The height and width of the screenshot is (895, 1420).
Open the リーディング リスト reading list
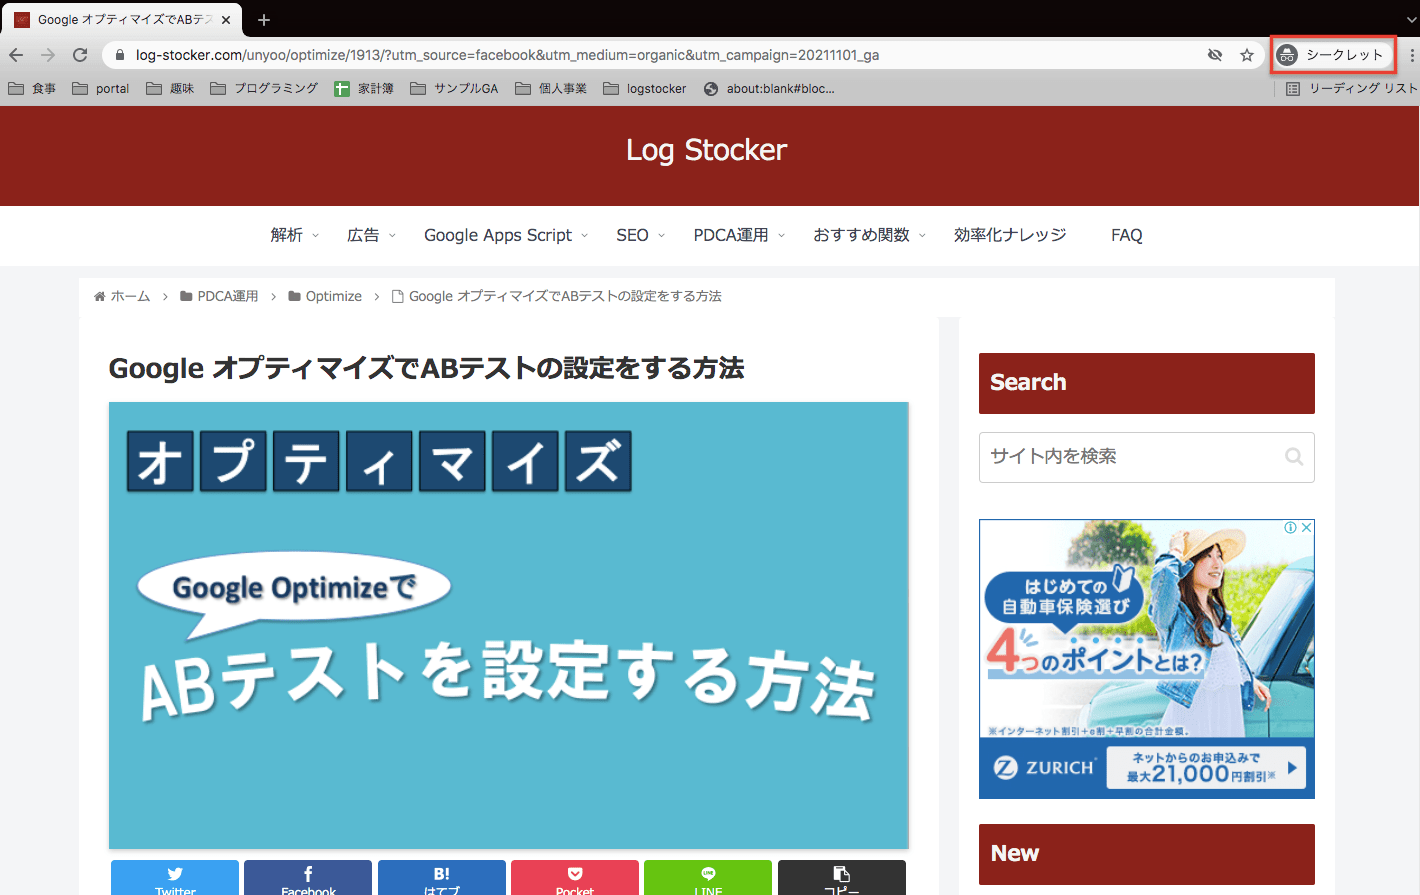coord(1352,89)
